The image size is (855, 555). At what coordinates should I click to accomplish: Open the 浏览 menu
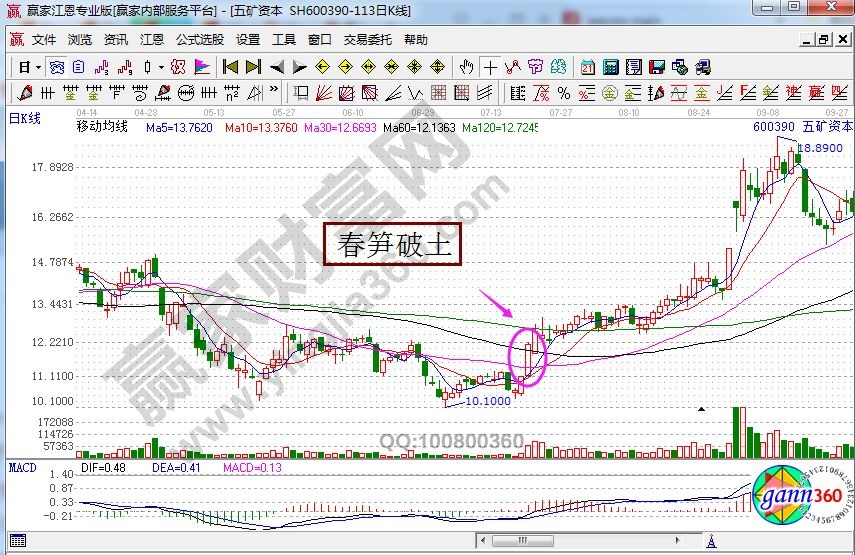click(x=80, y=40)
